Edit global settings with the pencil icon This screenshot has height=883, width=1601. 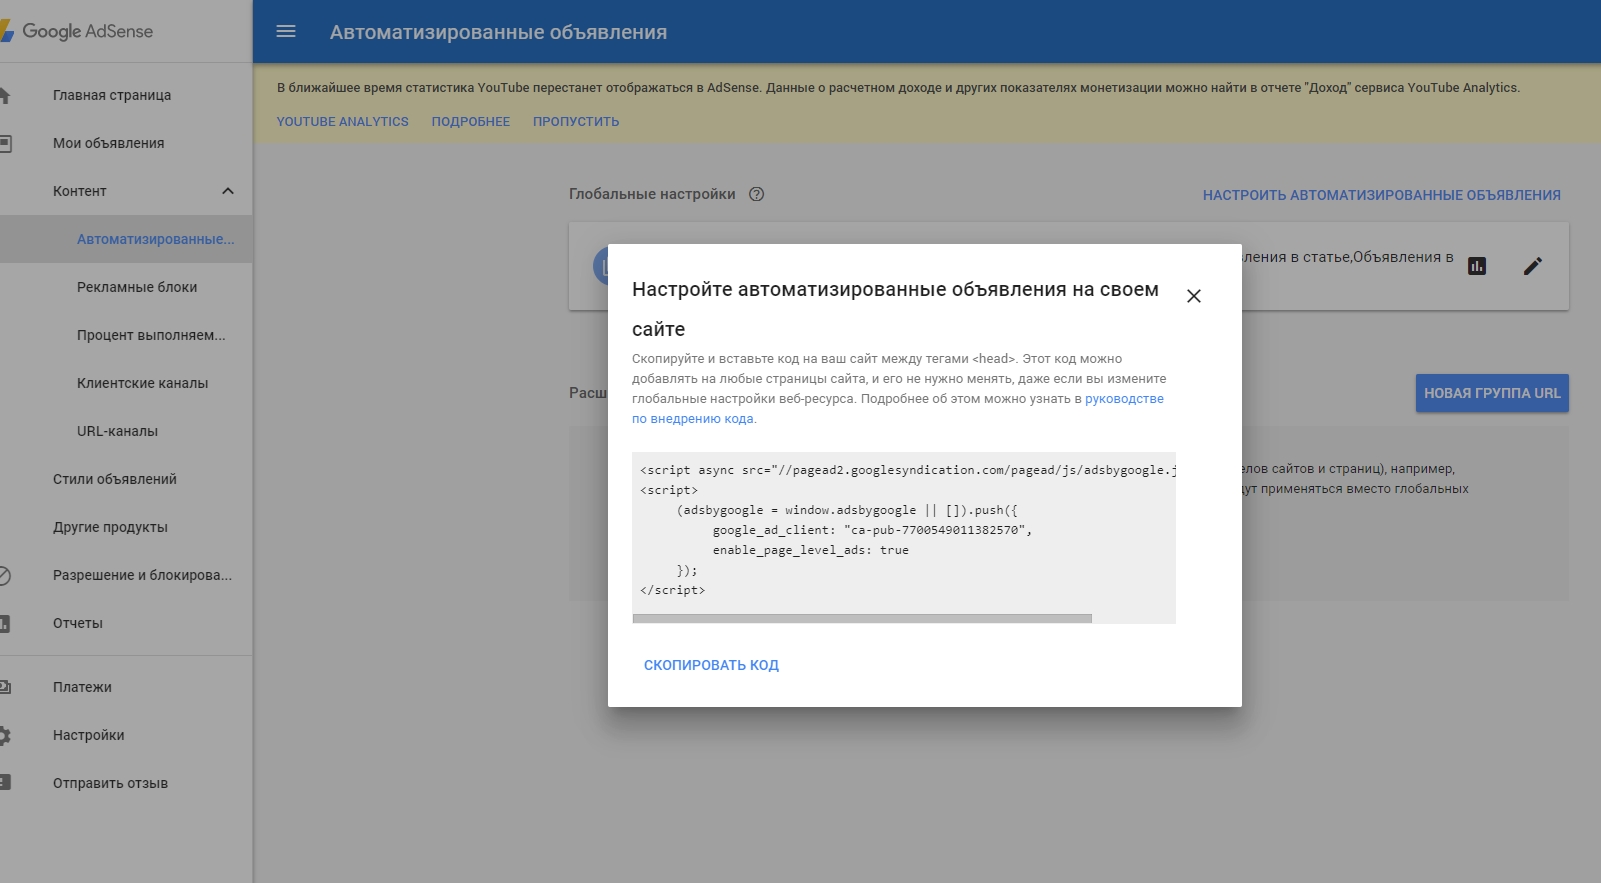click(1532, 266)
